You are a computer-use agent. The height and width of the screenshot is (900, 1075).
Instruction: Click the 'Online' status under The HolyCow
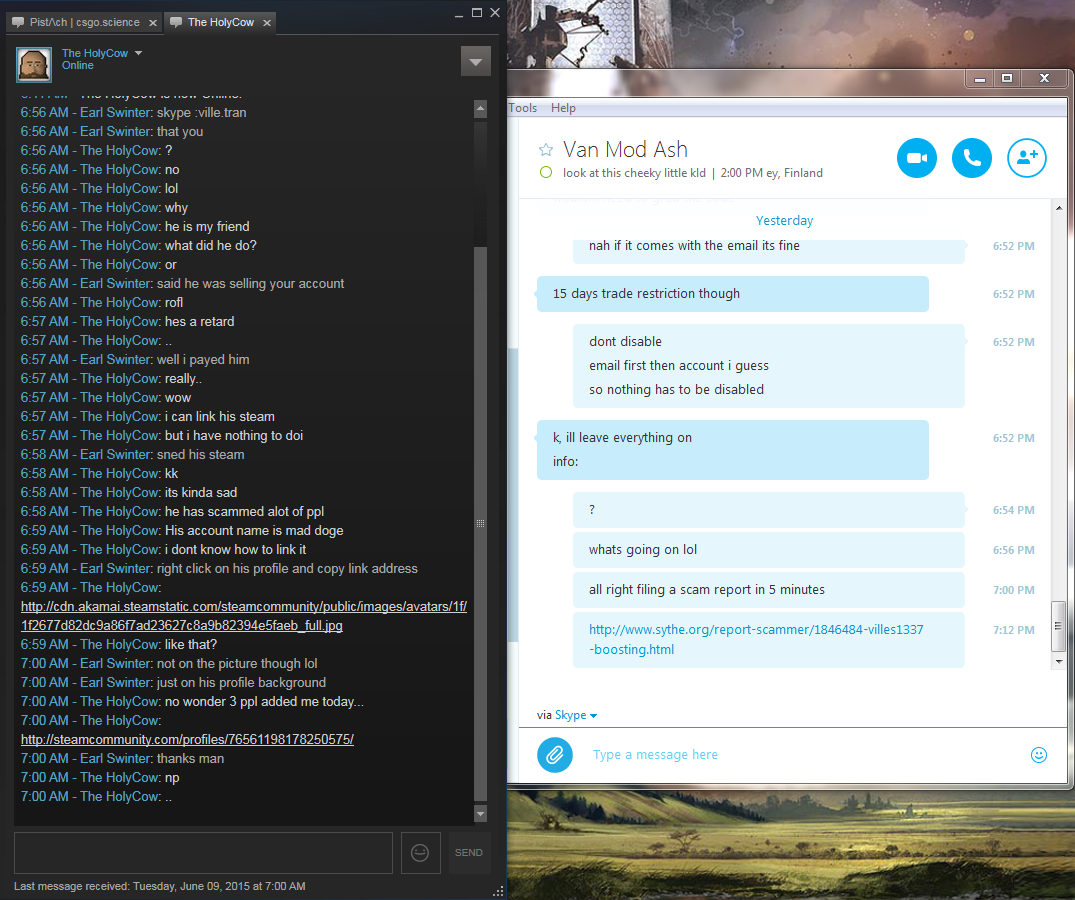pos(77,66)
